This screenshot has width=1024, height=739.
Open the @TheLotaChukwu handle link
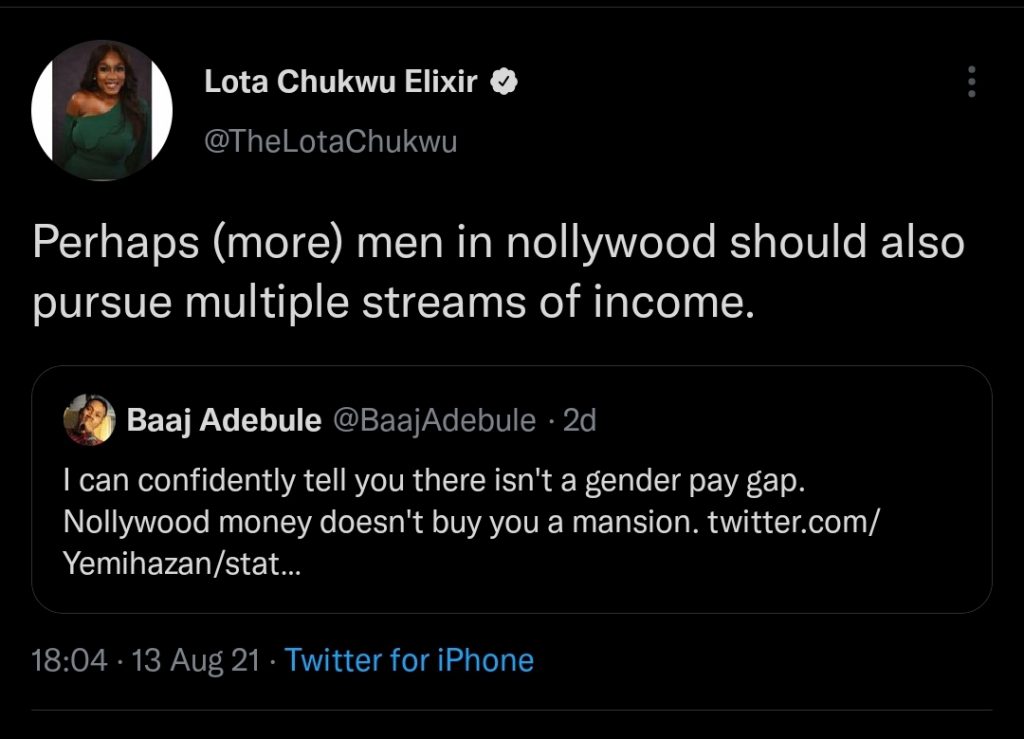click(330, 142)
